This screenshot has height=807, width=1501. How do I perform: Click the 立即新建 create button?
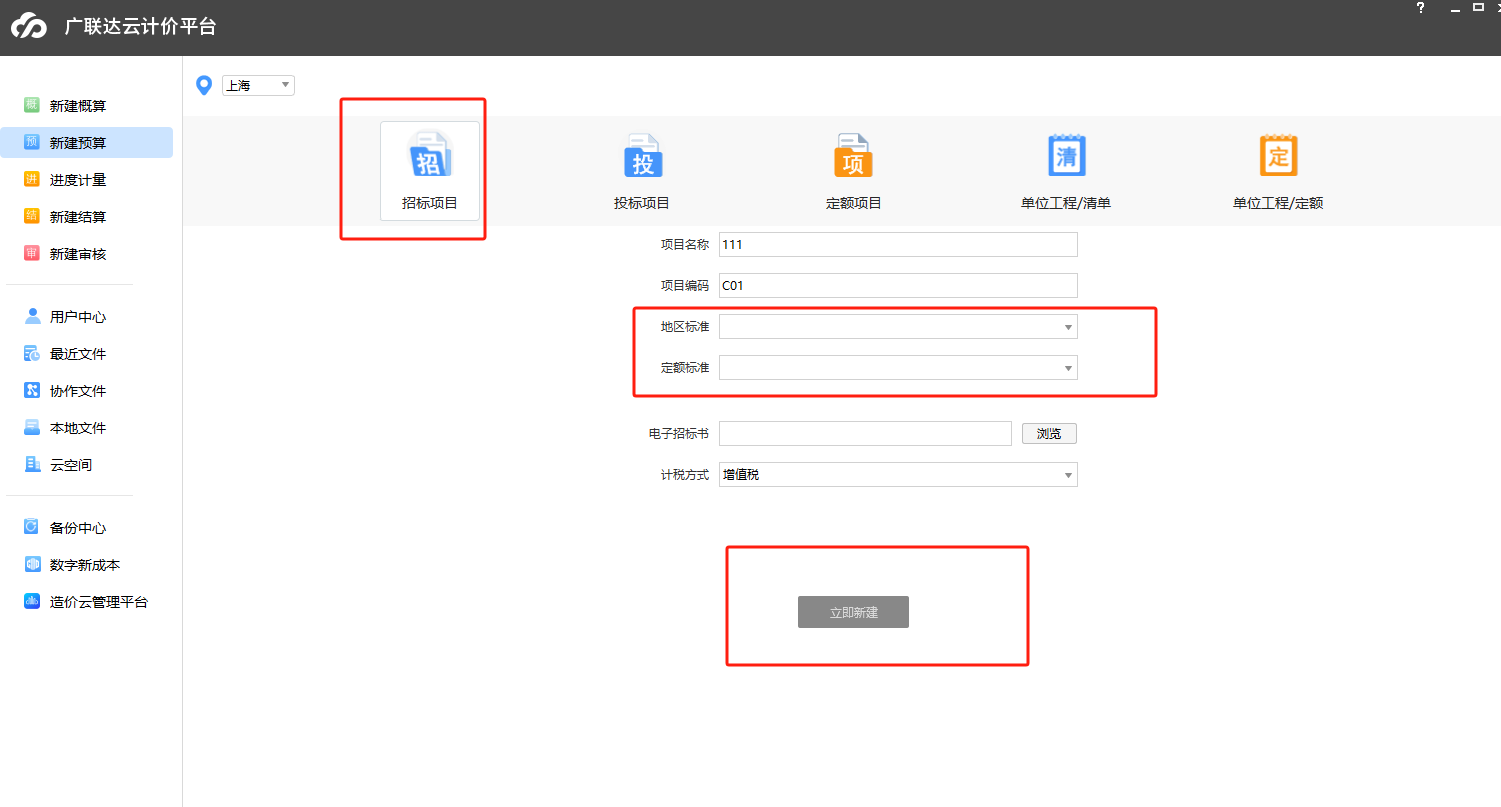point(853,612)
